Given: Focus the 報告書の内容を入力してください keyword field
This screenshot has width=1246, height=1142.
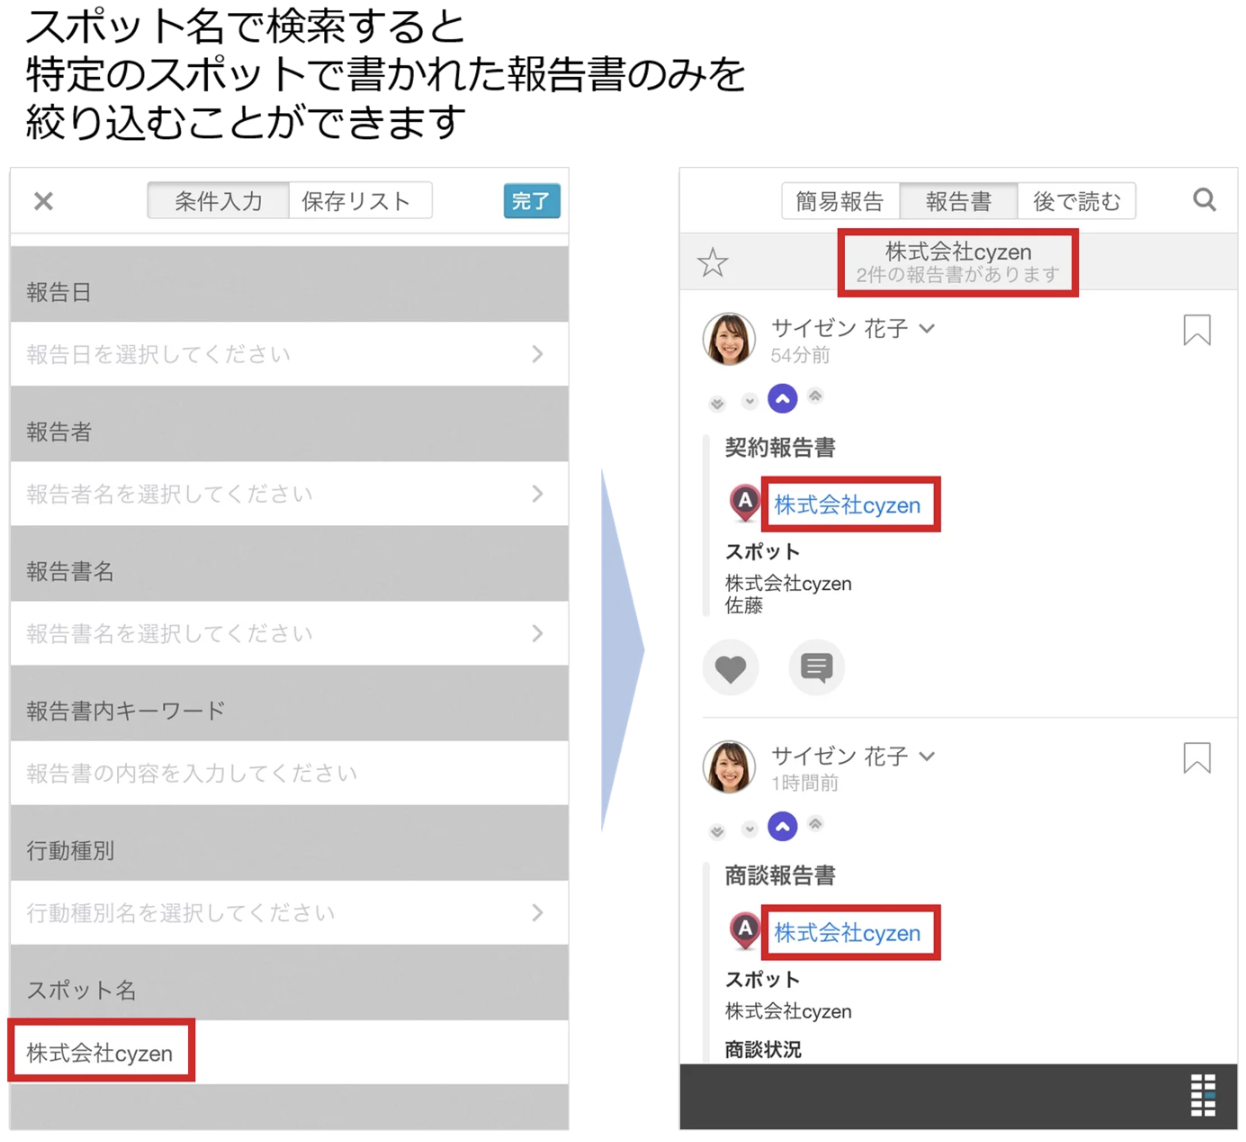Looking at the screenshot, I should pos(289,773).
